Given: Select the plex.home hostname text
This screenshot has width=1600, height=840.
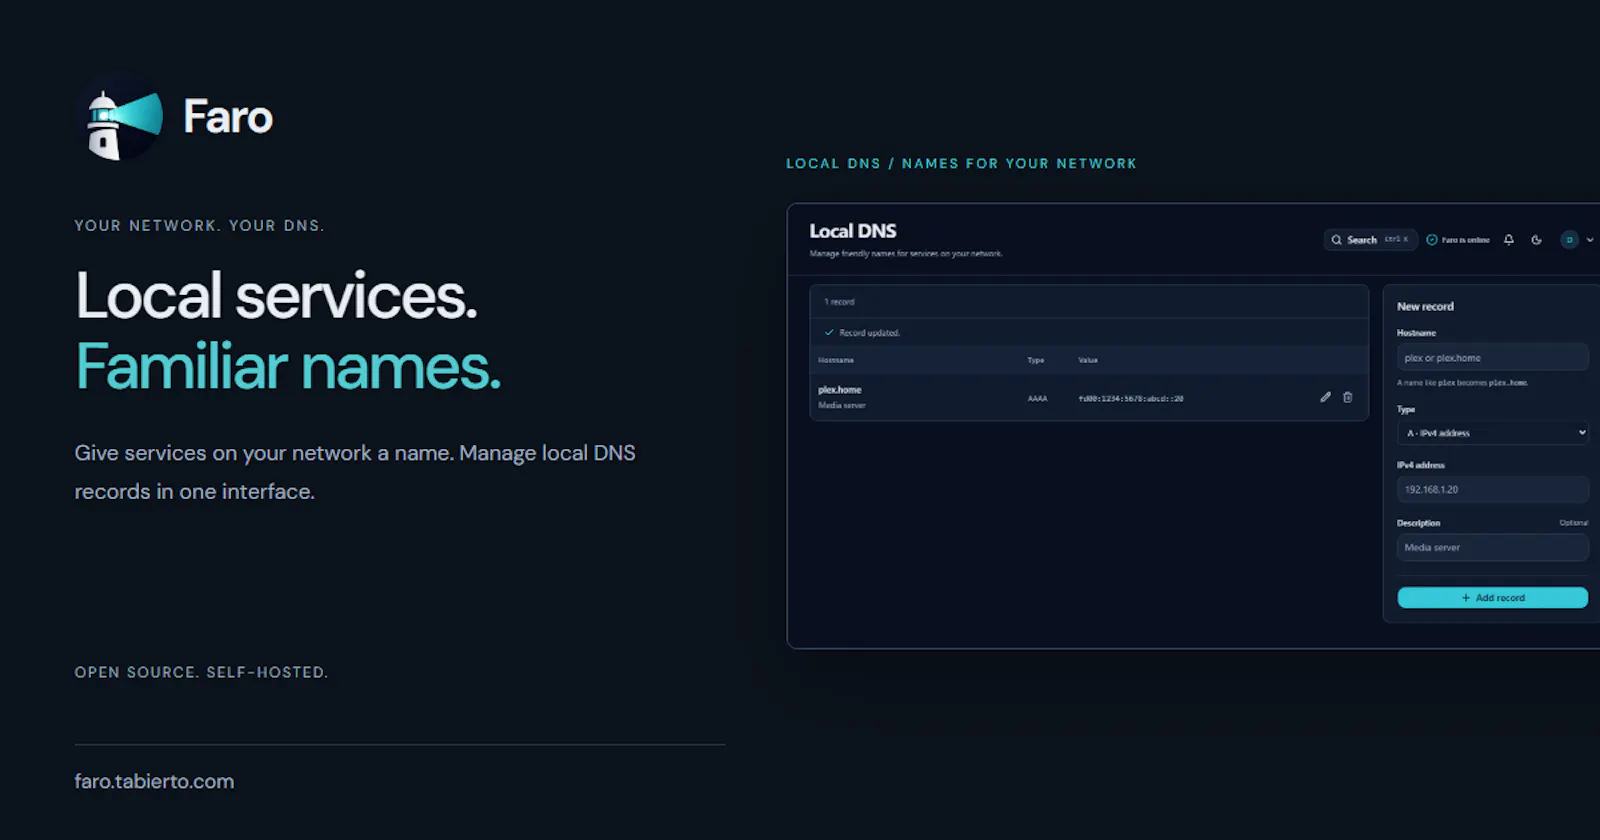Looking at the screenshot, I should (x=840, y=390).
